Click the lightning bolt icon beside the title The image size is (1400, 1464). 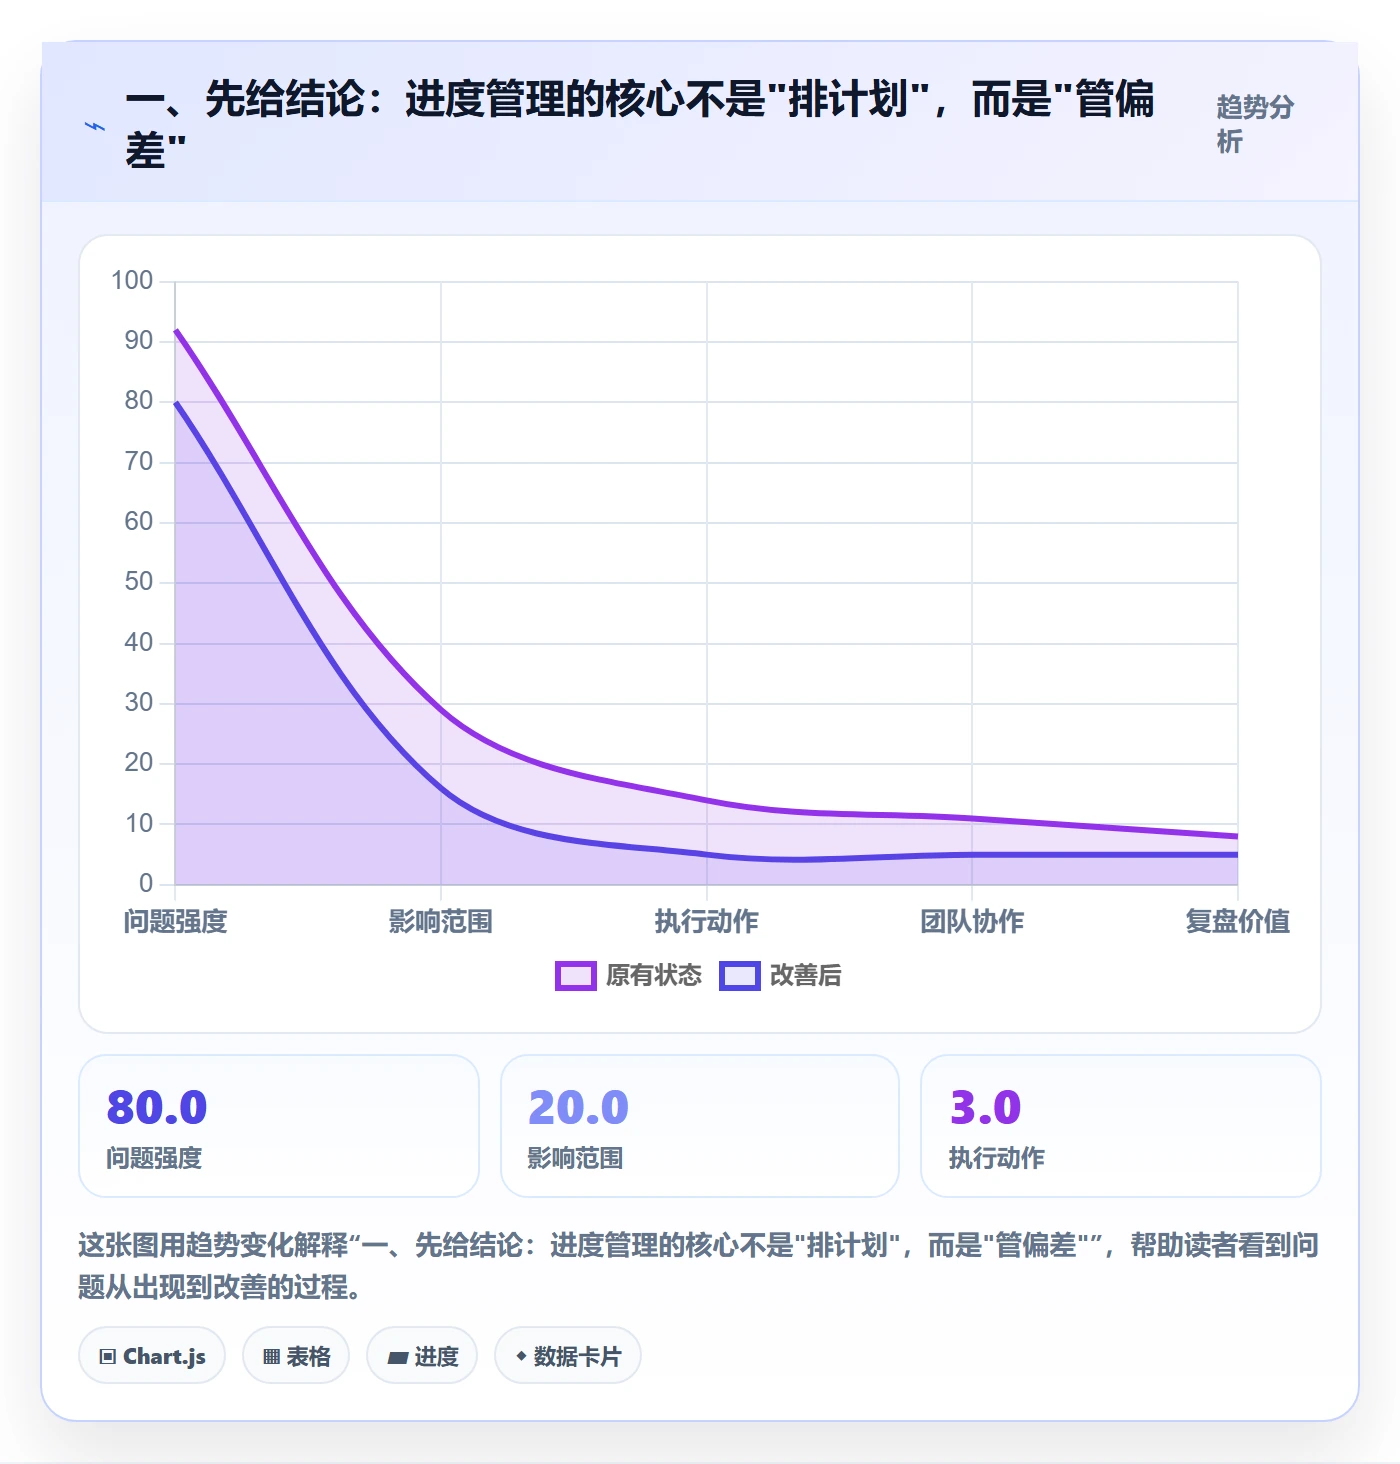coord(95,126)
